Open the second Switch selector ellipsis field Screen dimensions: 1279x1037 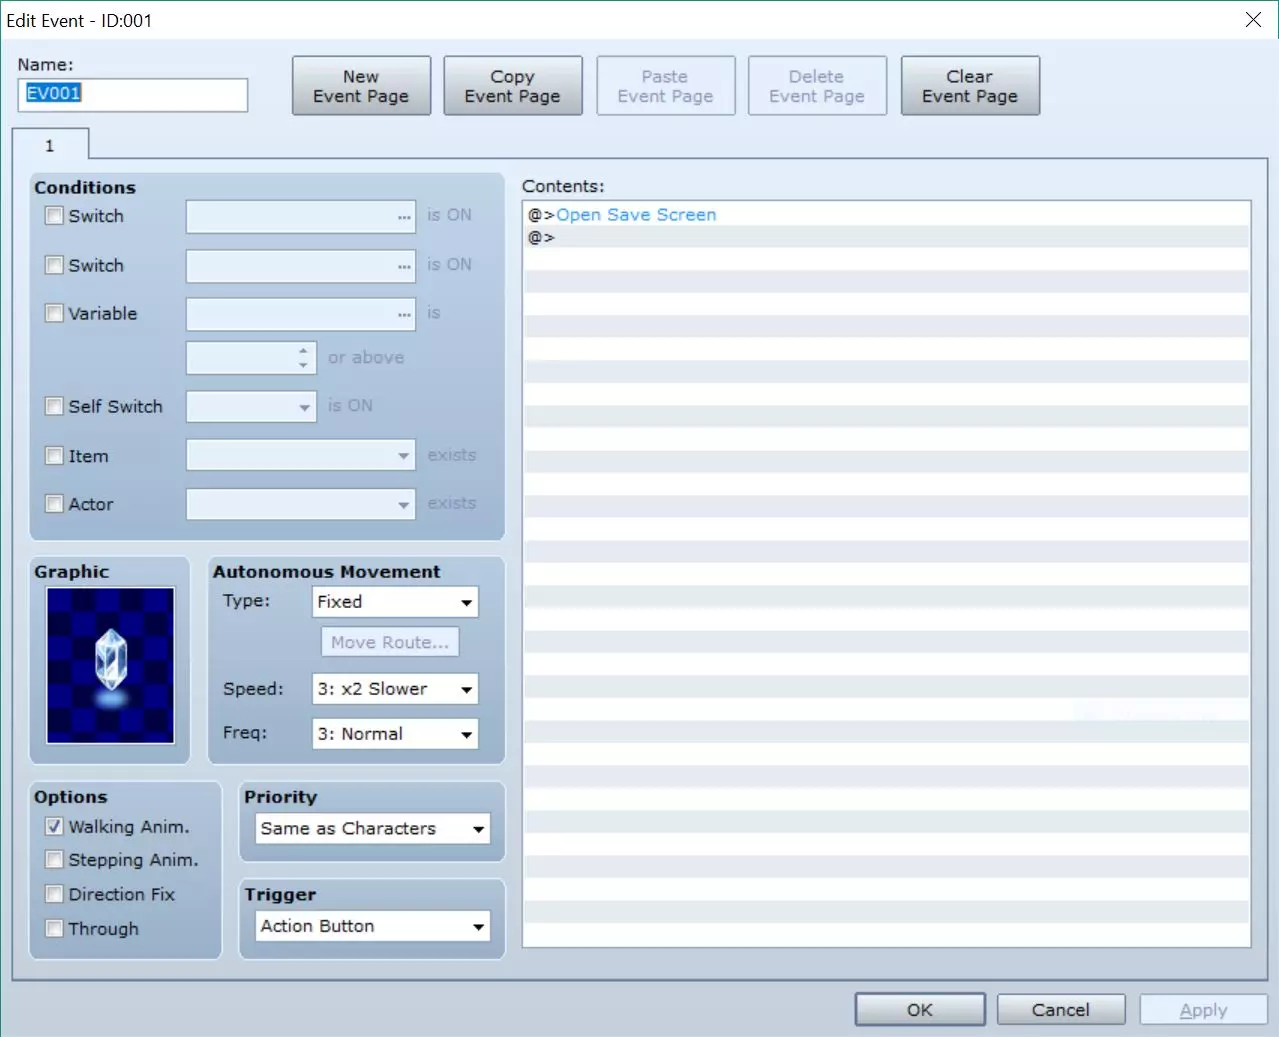click(301, 266)
